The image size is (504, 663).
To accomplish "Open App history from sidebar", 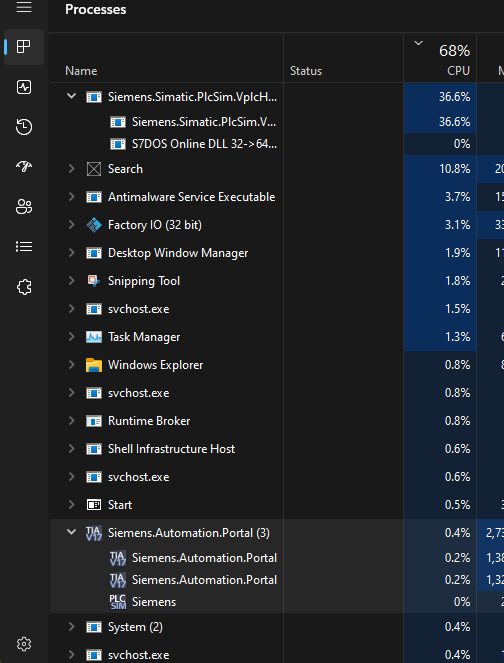I will pyautogui.click(x=24, y=127).
